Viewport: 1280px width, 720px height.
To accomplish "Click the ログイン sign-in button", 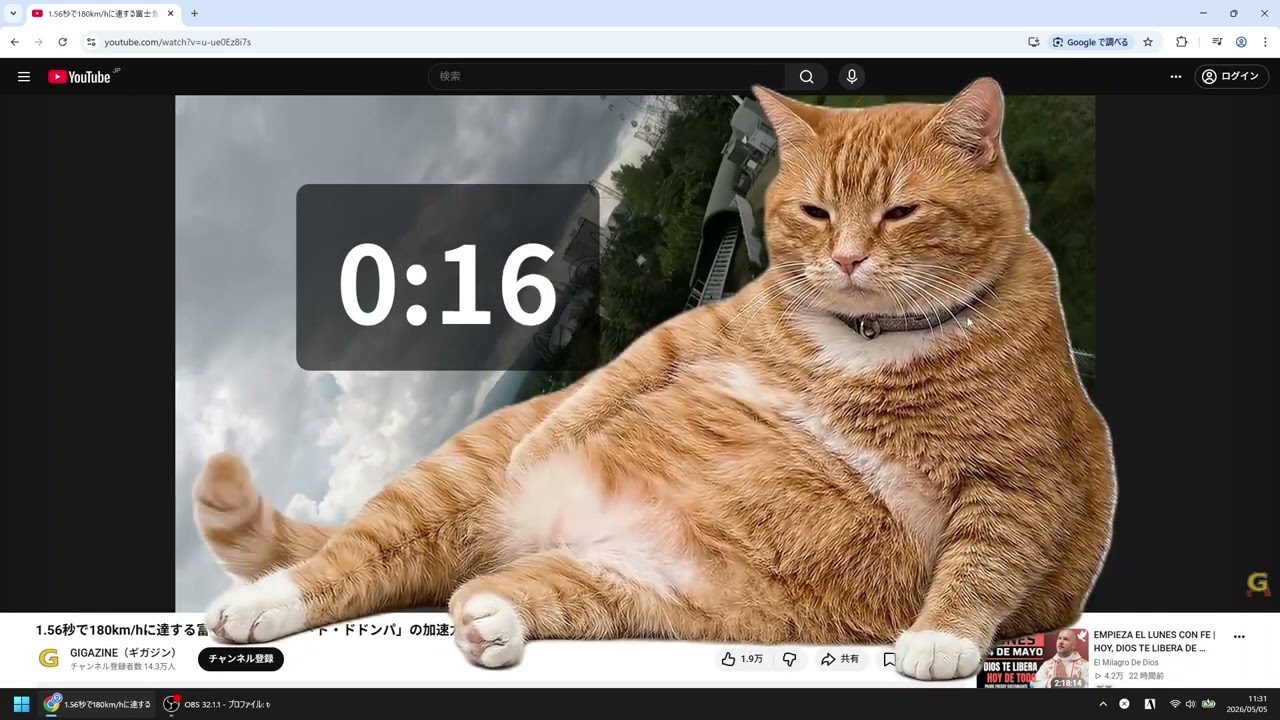I will [1231, 77].
